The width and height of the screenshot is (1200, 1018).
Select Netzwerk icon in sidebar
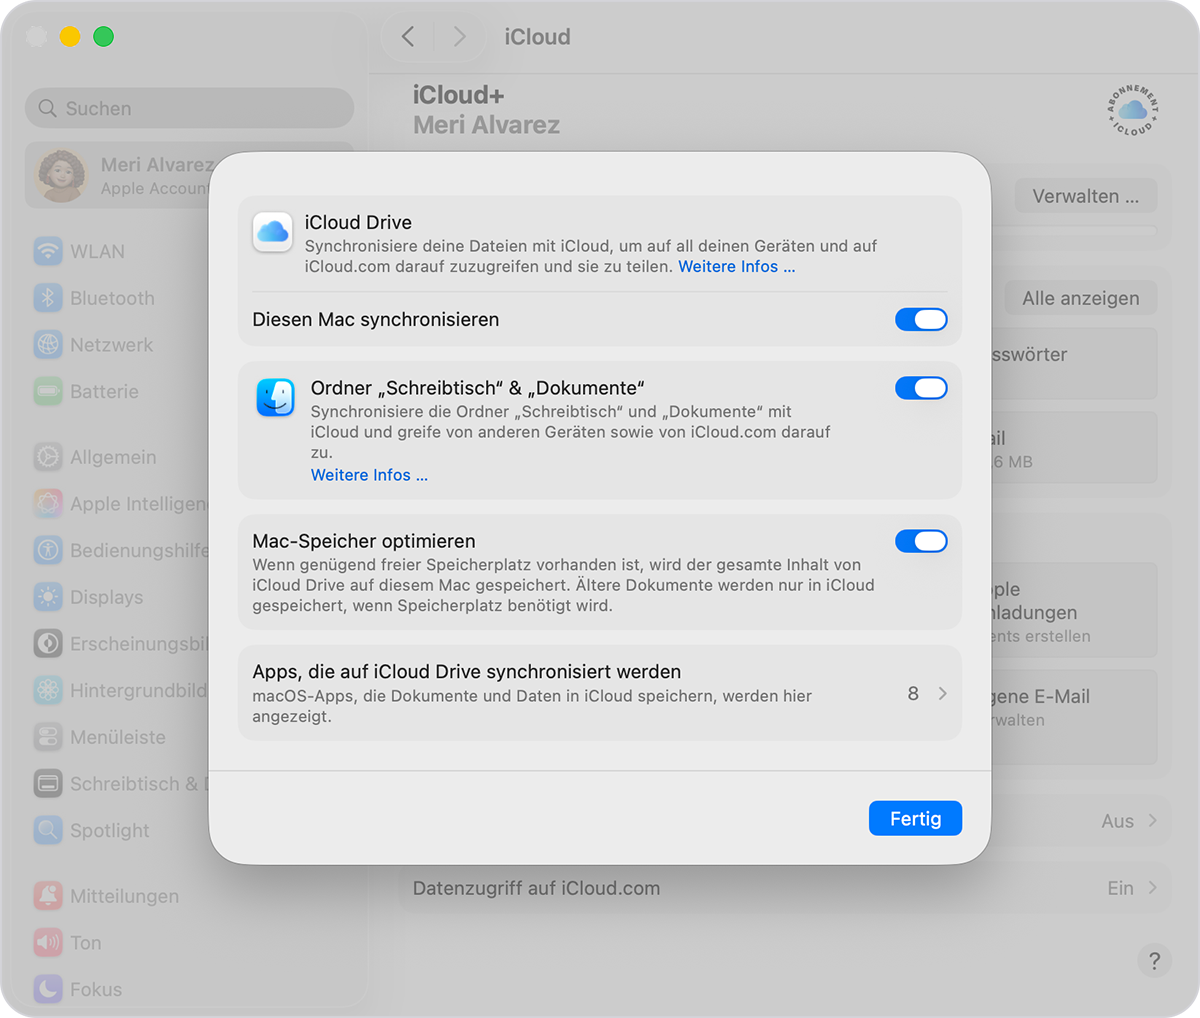click(48, 345)
